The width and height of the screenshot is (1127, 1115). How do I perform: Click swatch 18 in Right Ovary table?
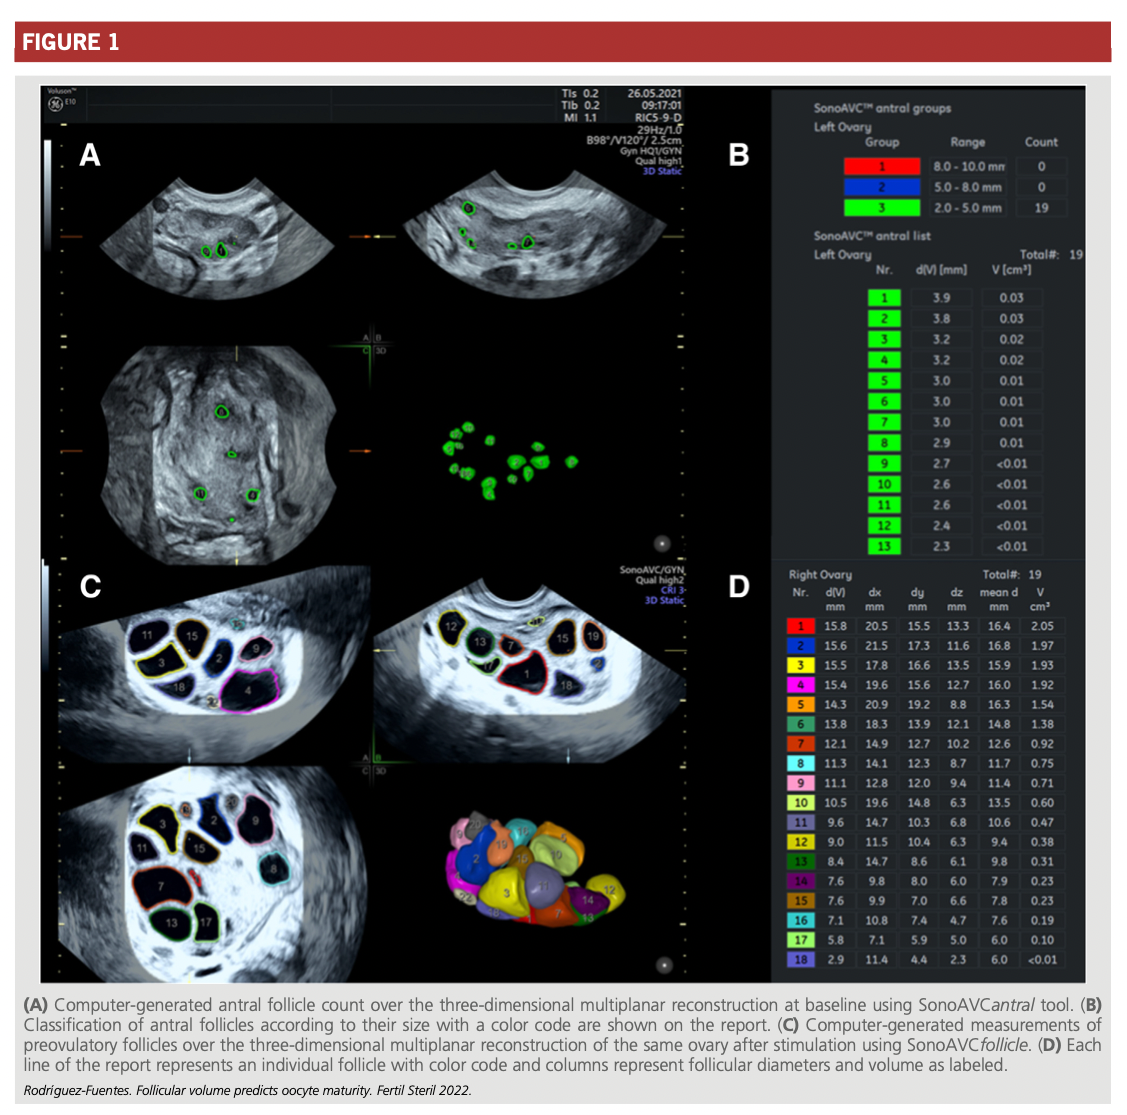800,959
